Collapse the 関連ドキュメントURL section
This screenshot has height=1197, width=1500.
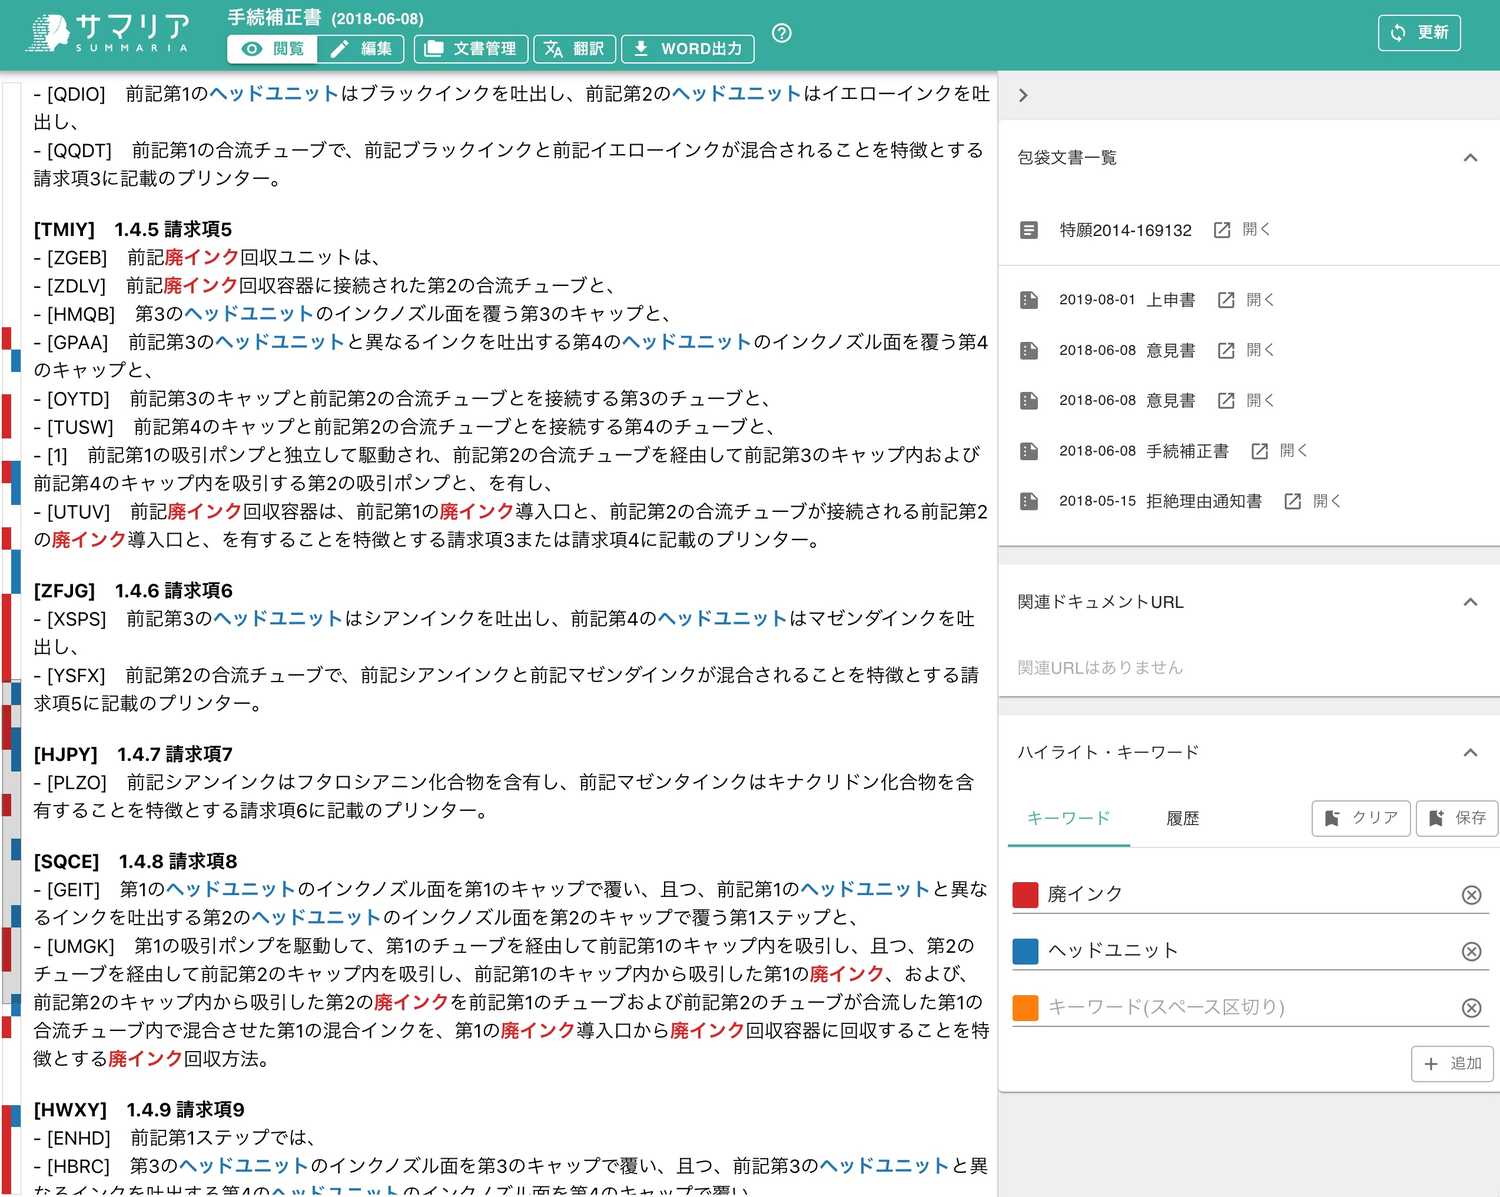(1470, 602)
